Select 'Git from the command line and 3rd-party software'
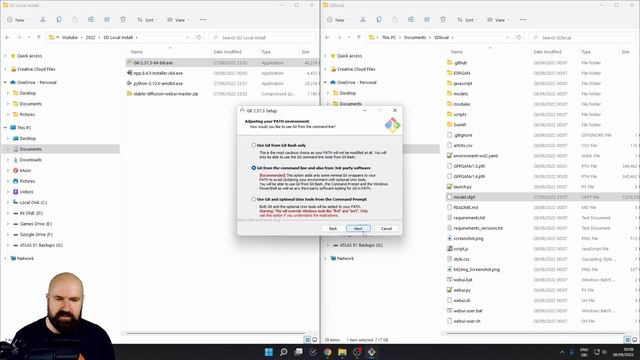The image size is (640, 360). tap(254, 168)
